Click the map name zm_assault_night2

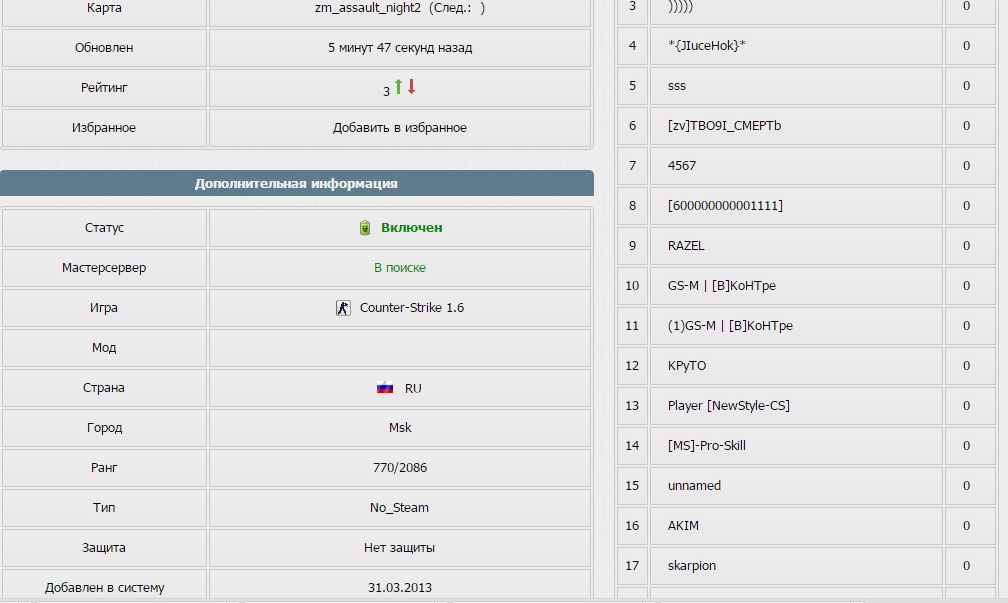[x=368, y=8]
